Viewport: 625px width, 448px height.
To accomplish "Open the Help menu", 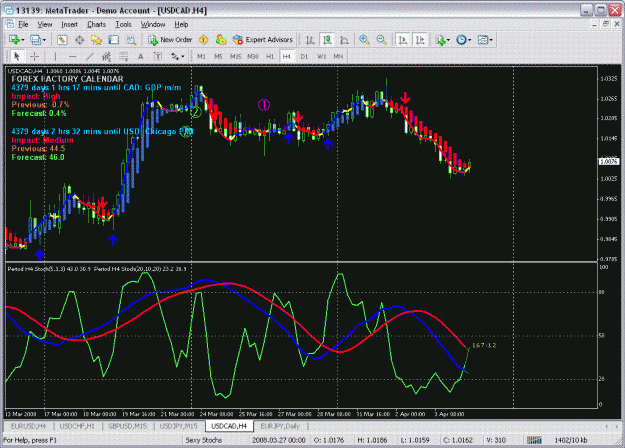I will pyautogui.click(x=181, y=24).
